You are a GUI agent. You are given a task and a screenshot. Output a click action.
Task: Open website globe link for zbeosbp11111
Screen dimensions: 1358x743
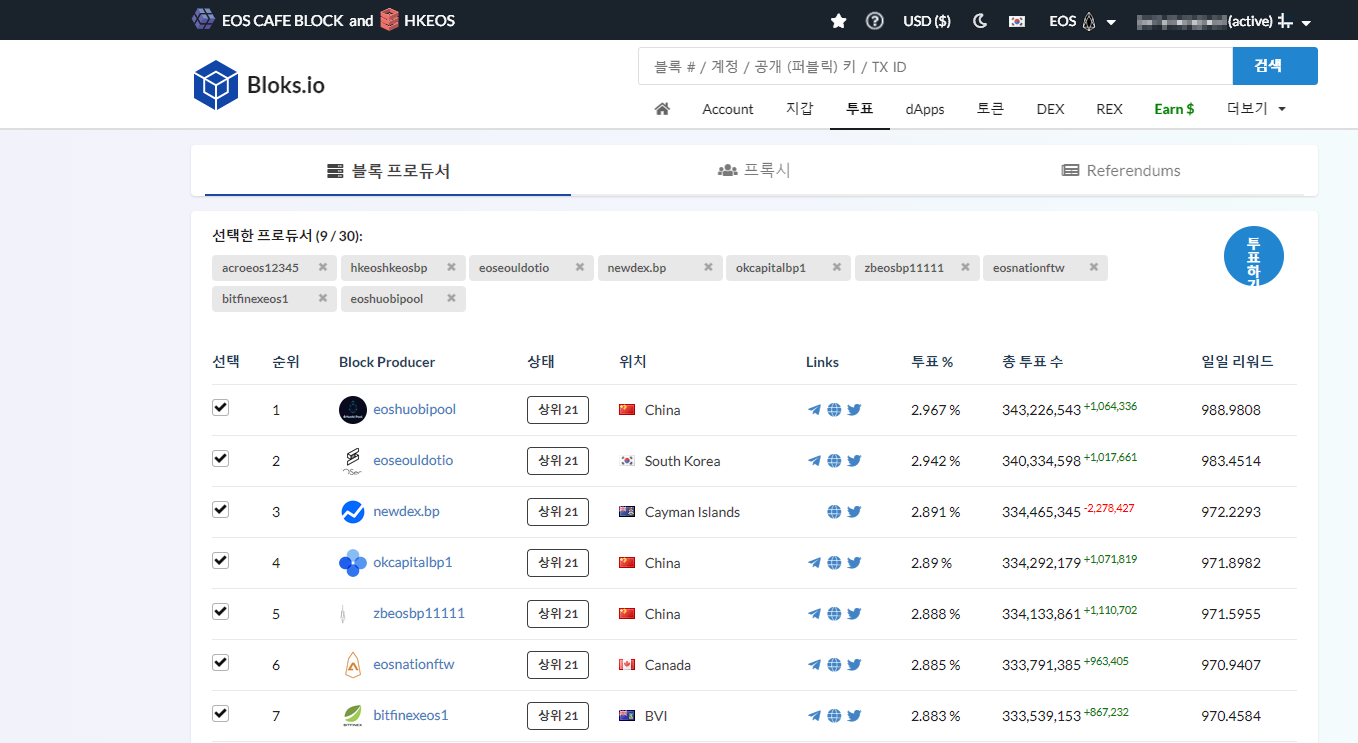pos(834,614)
